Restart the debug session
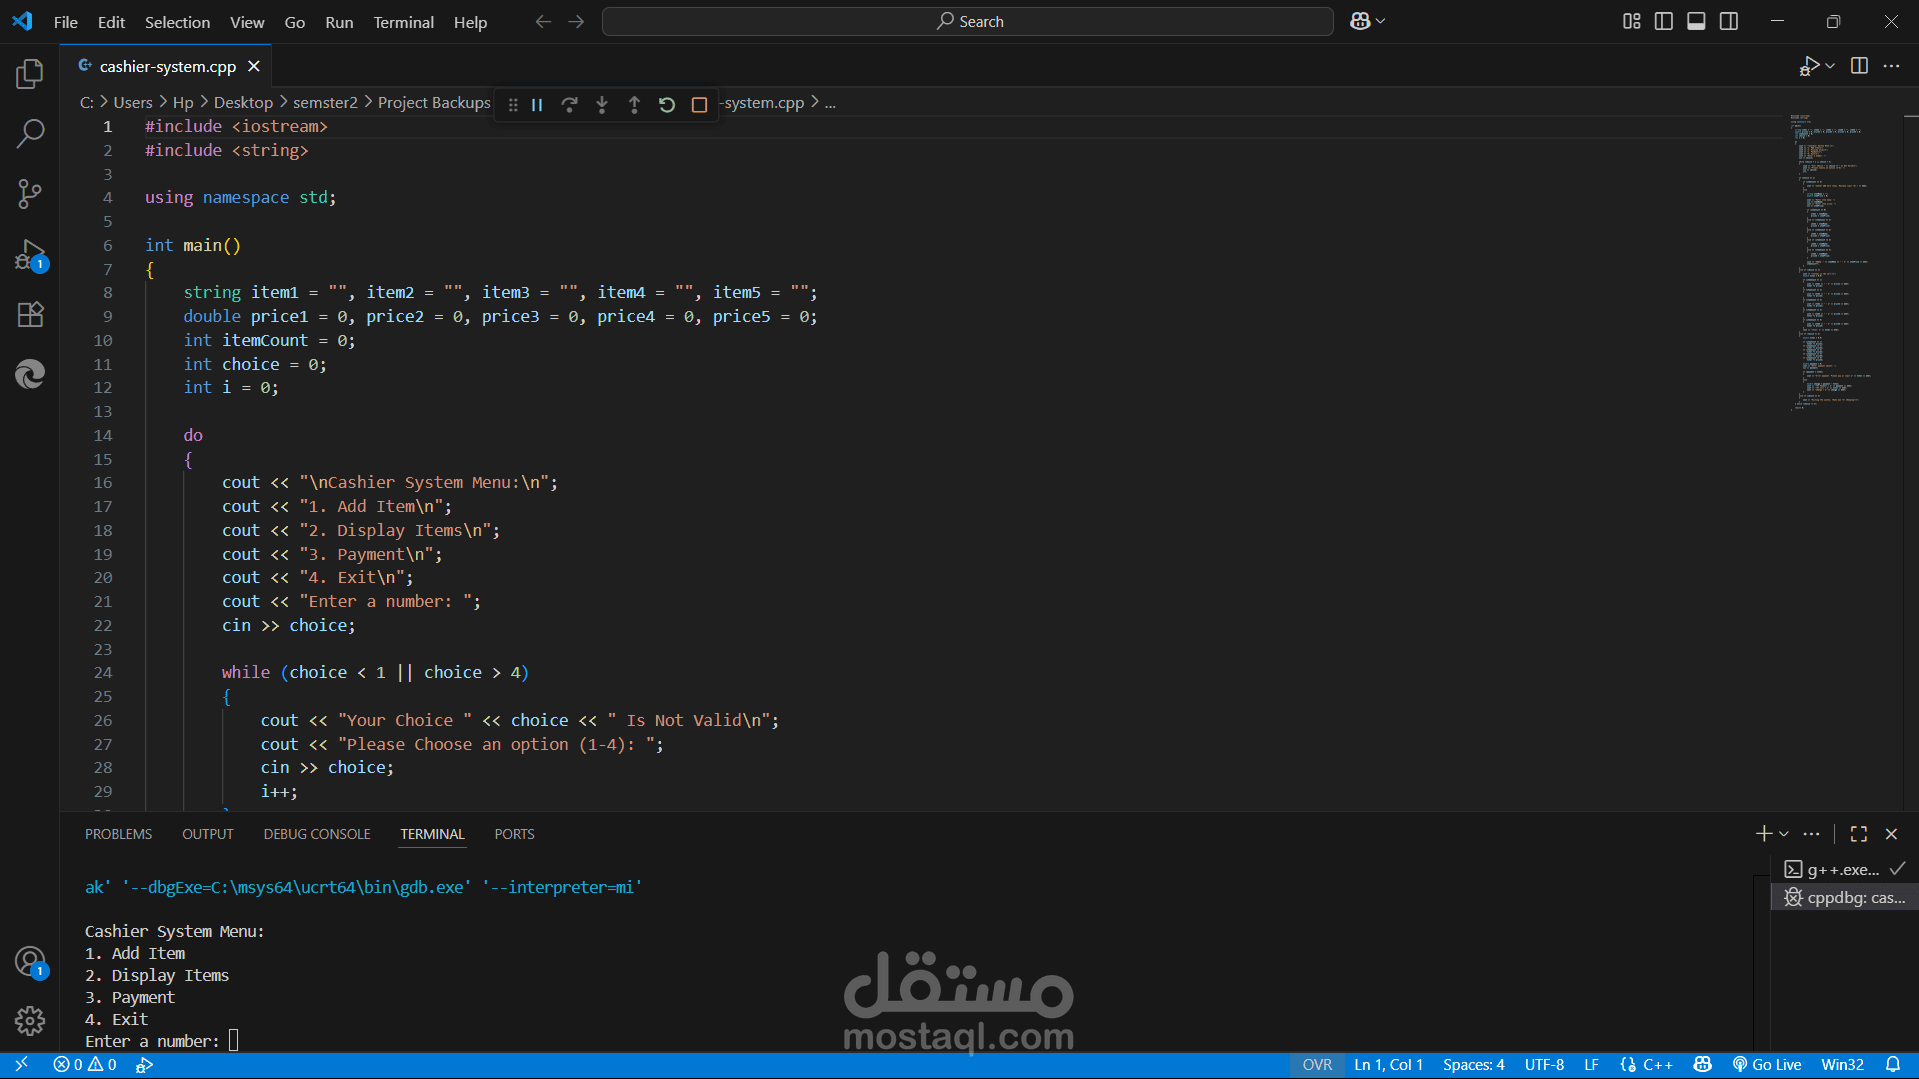1919x1079 pixels. tap(667, 104)
